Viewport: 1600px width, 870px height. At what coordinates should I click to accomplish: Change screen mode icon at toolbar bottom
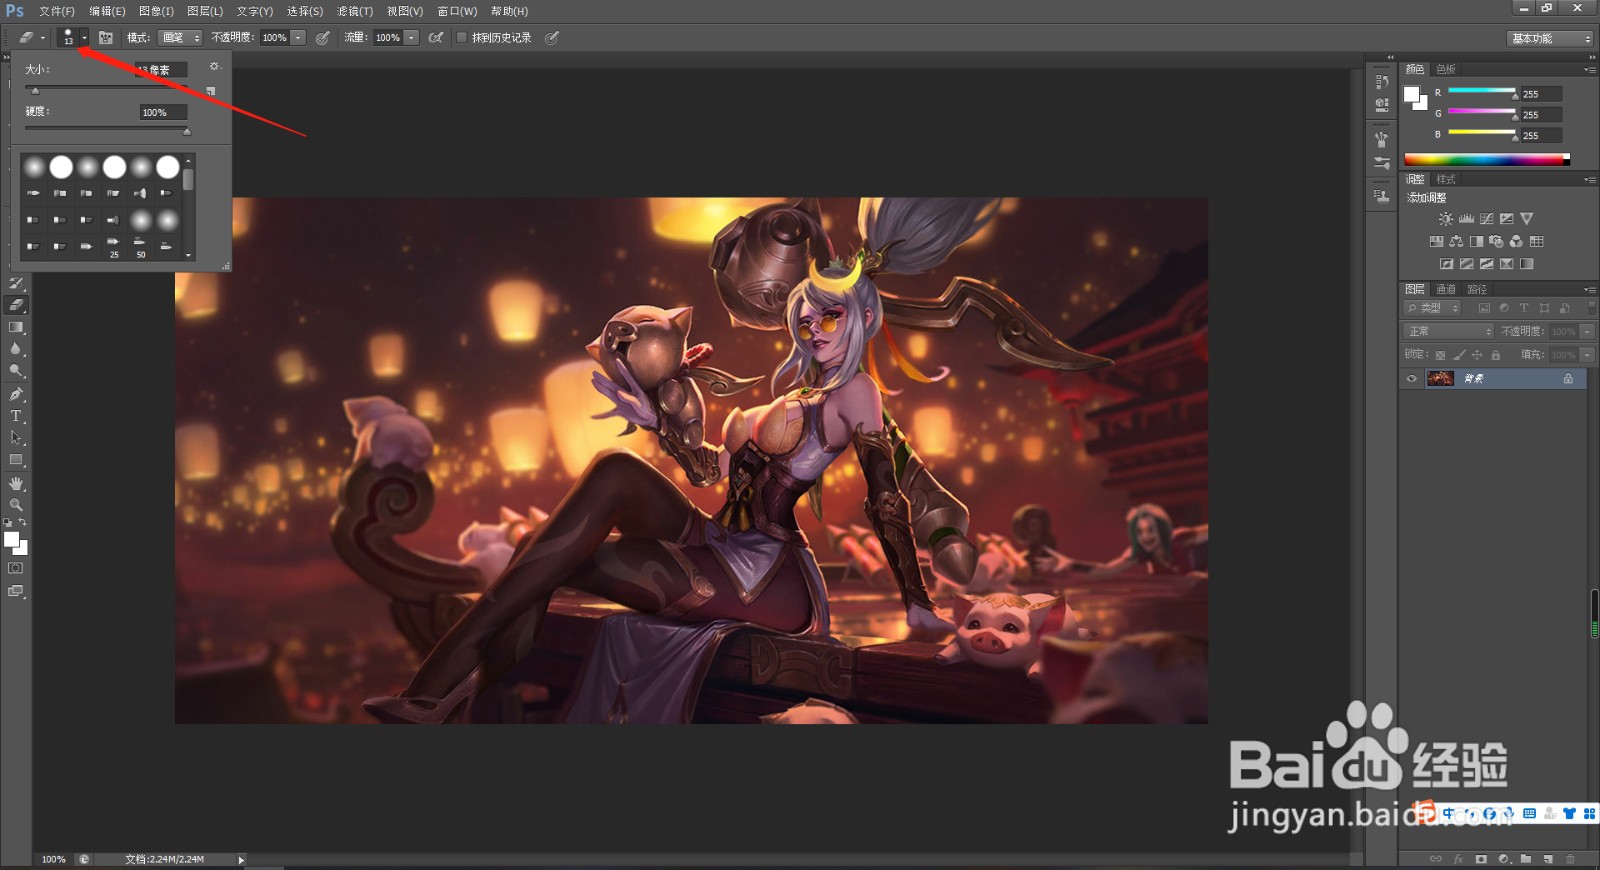click(16, 591)
